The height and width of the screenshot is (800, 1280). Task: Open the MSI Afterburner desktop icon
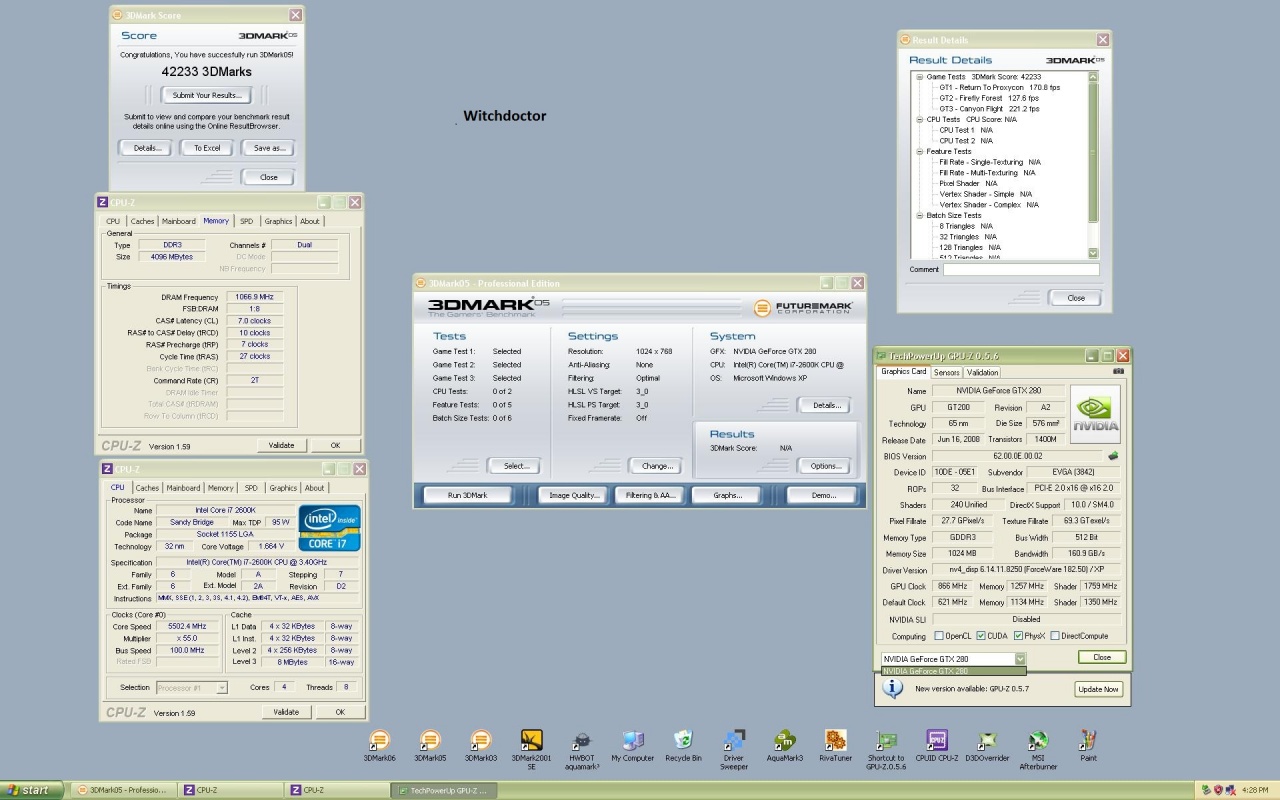1038,741
